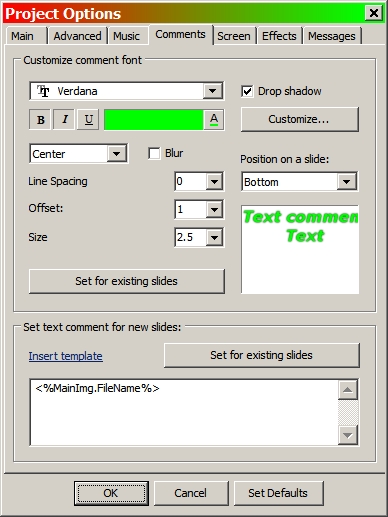This screenshot has height=517, width=388.
Task: Open the Verdana font dropdown
Action: coord(213,91)
